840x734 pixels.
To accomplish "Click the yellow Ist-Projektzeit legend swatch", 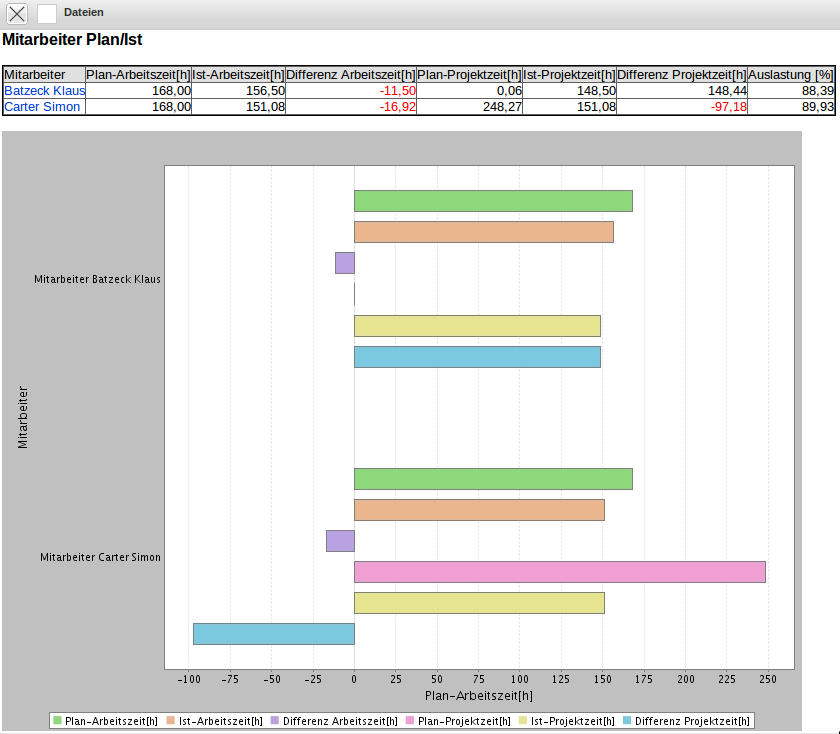I will [523, 720].
